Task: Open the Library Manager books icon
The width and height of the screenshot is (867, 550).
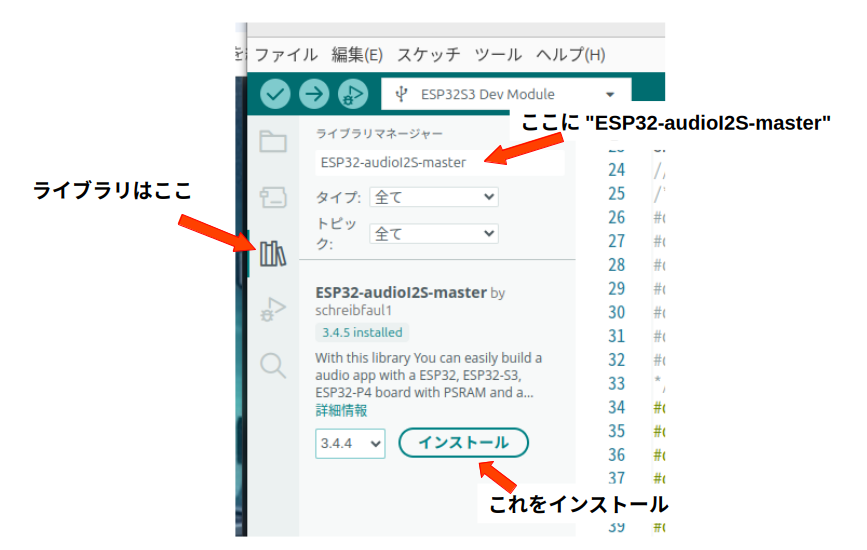Action: [x=273, y=254]
